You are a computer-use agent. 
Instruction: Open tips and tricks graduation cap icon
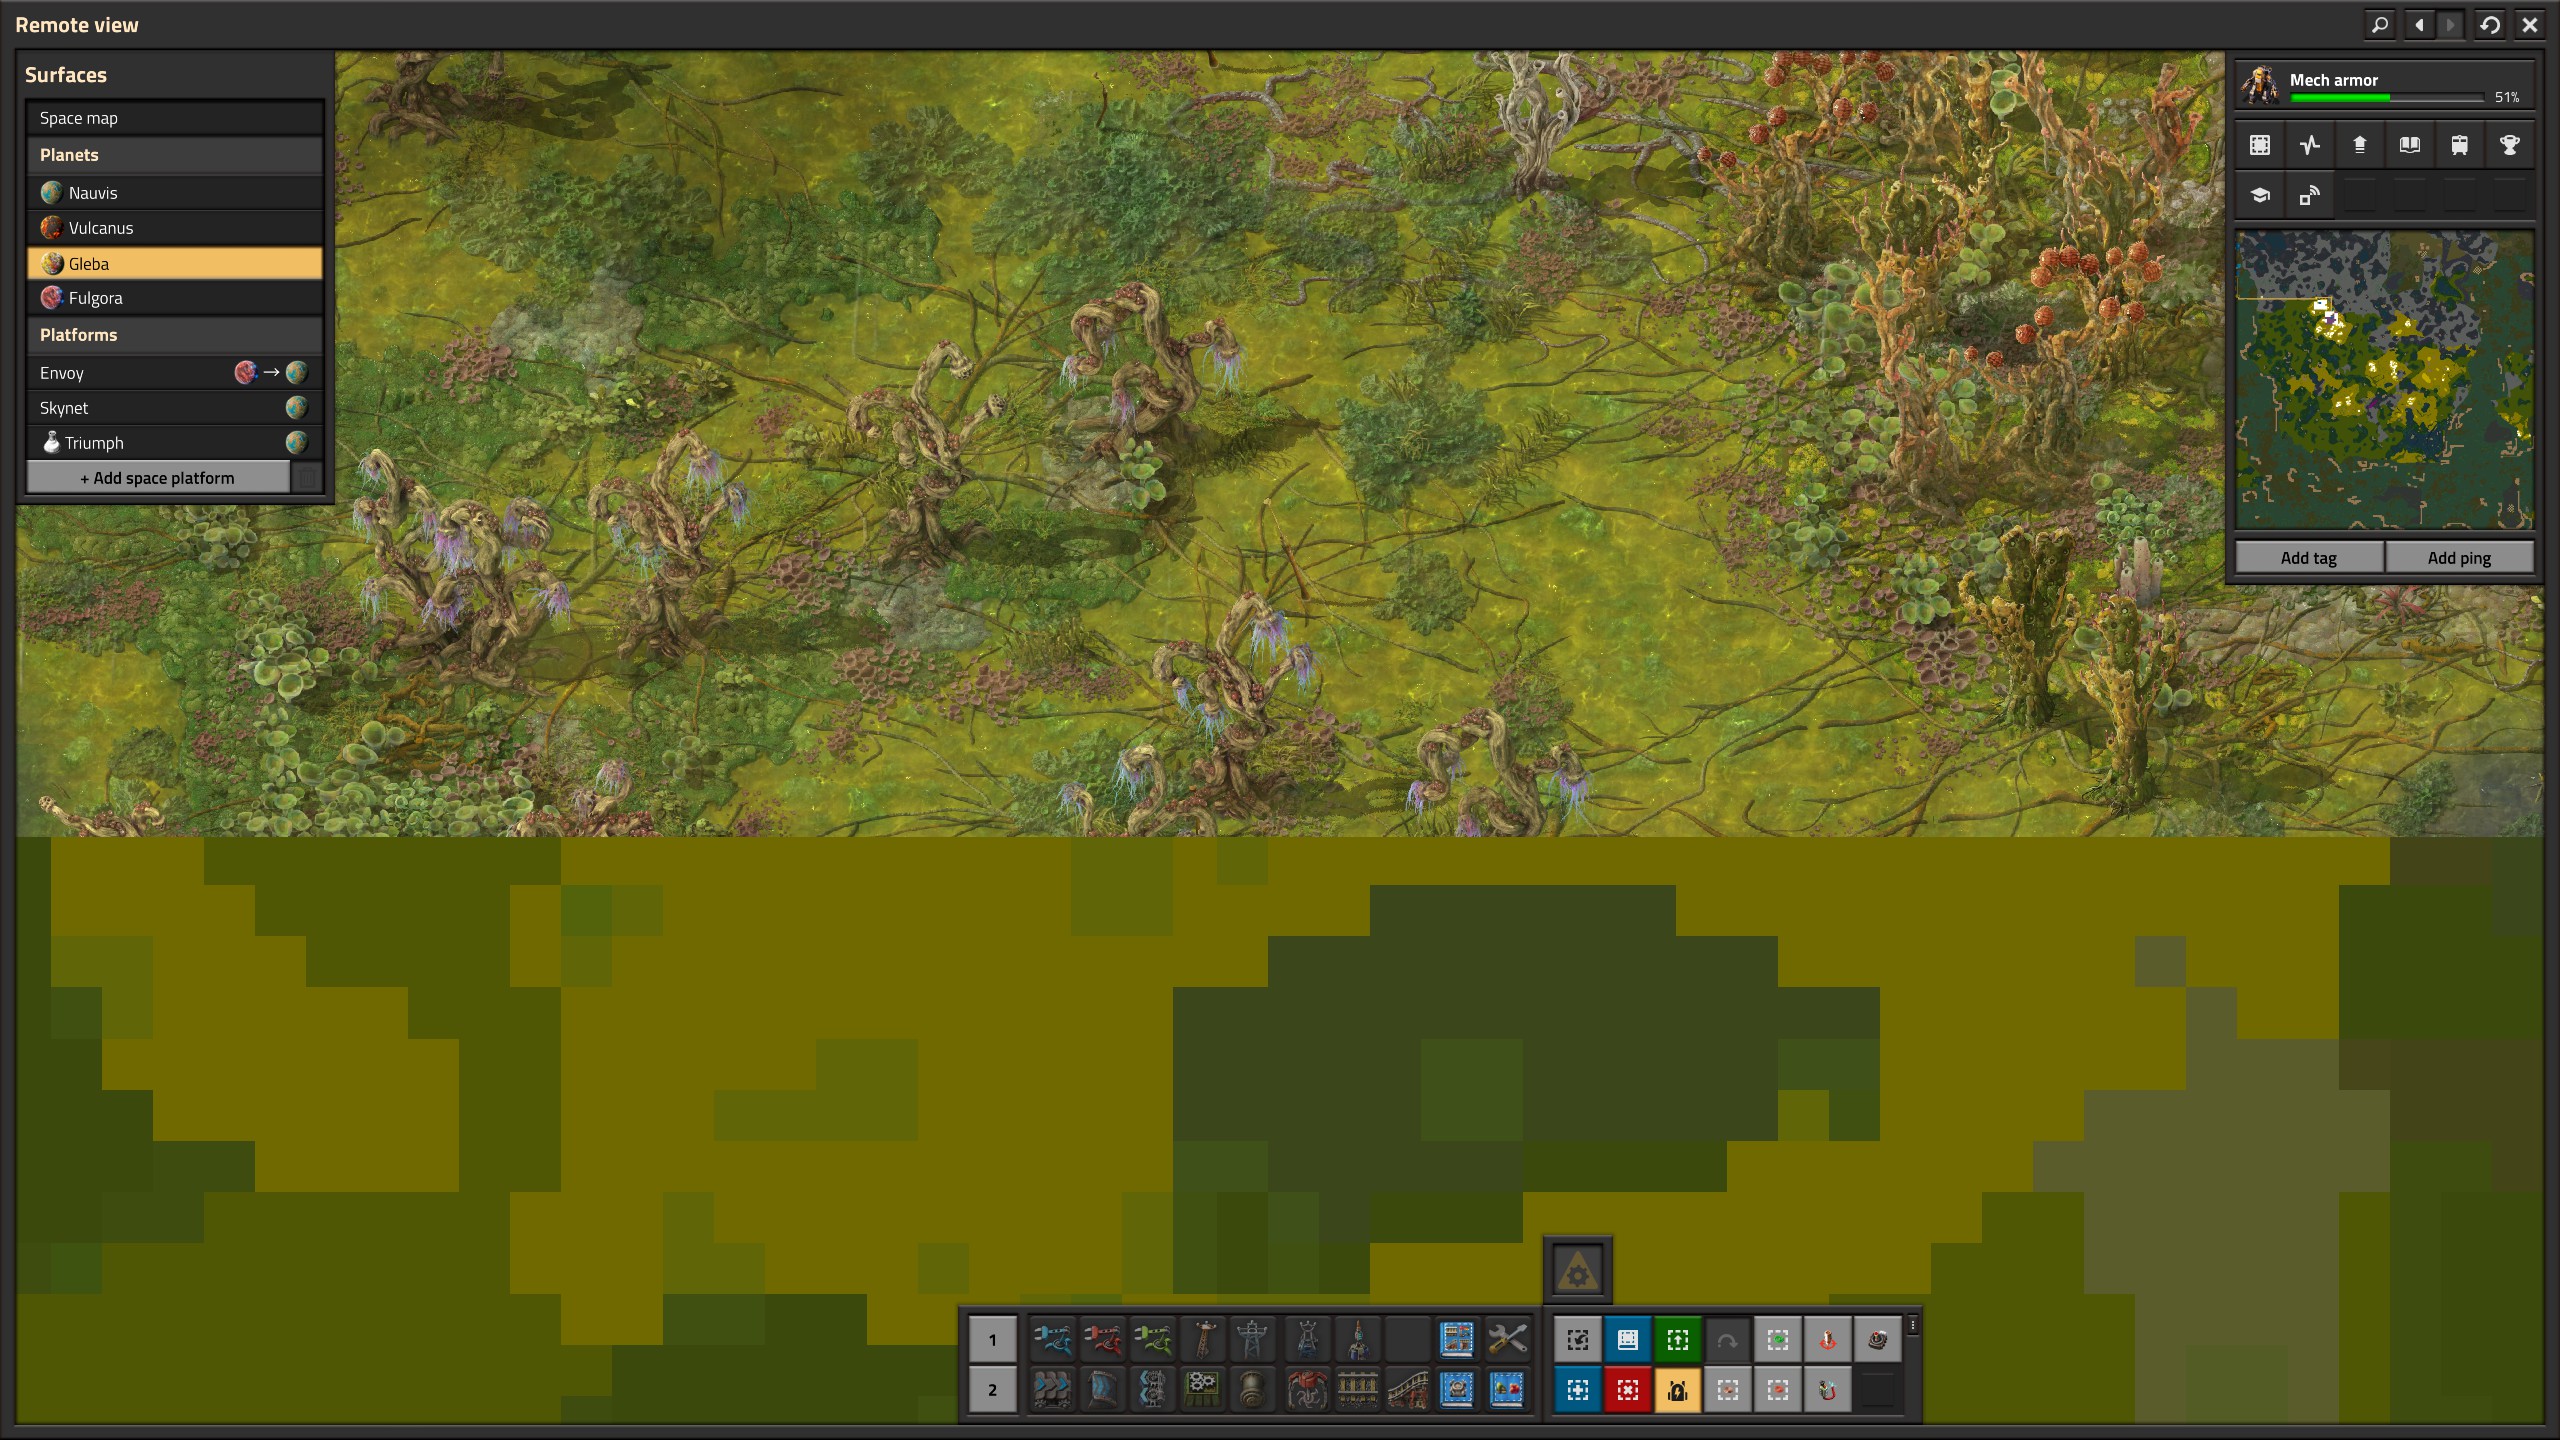coord(2260,195)
